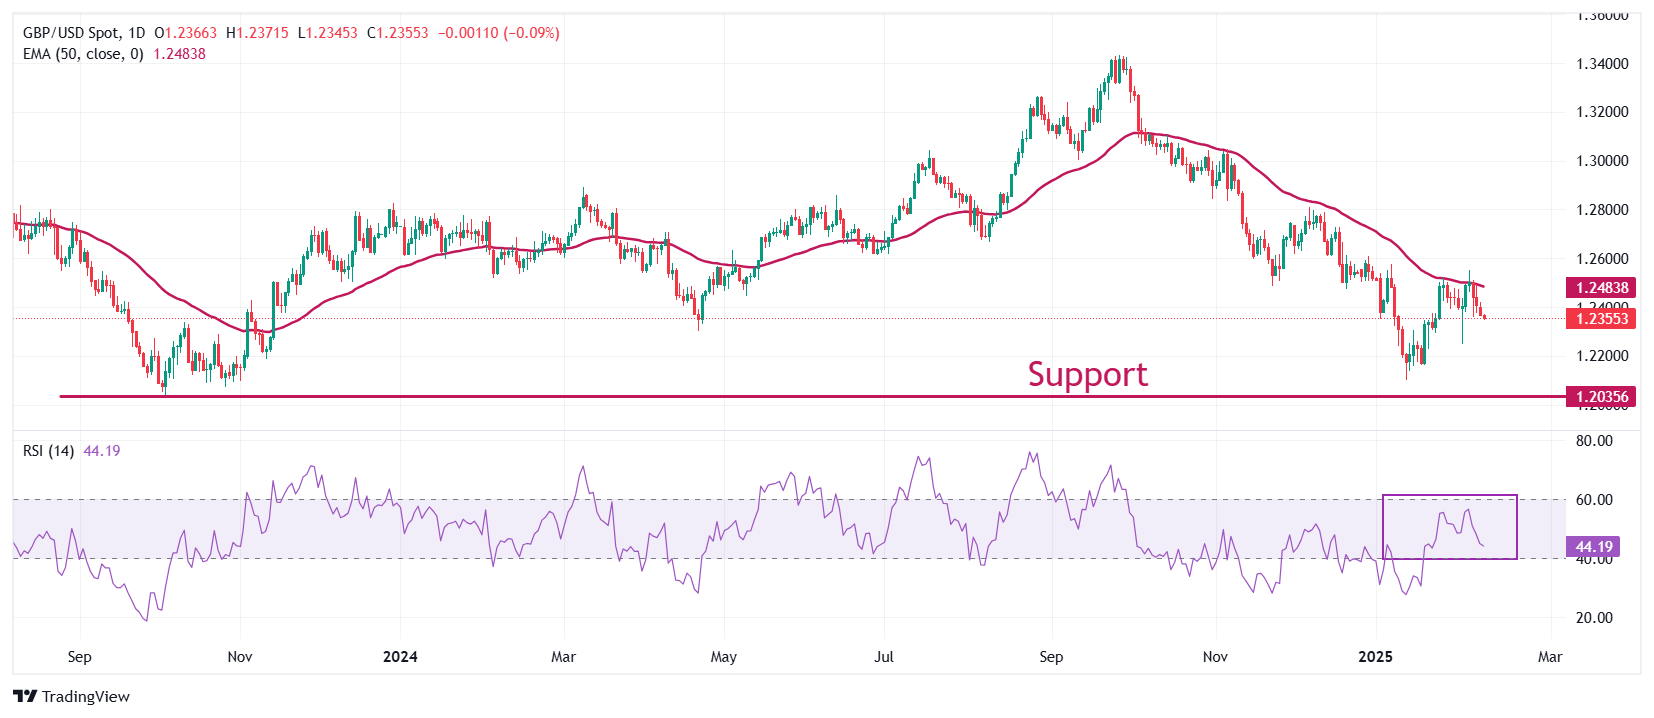Click the TradingView wordmark text
Screen dimensions: 1654x718
coord(86,697)
